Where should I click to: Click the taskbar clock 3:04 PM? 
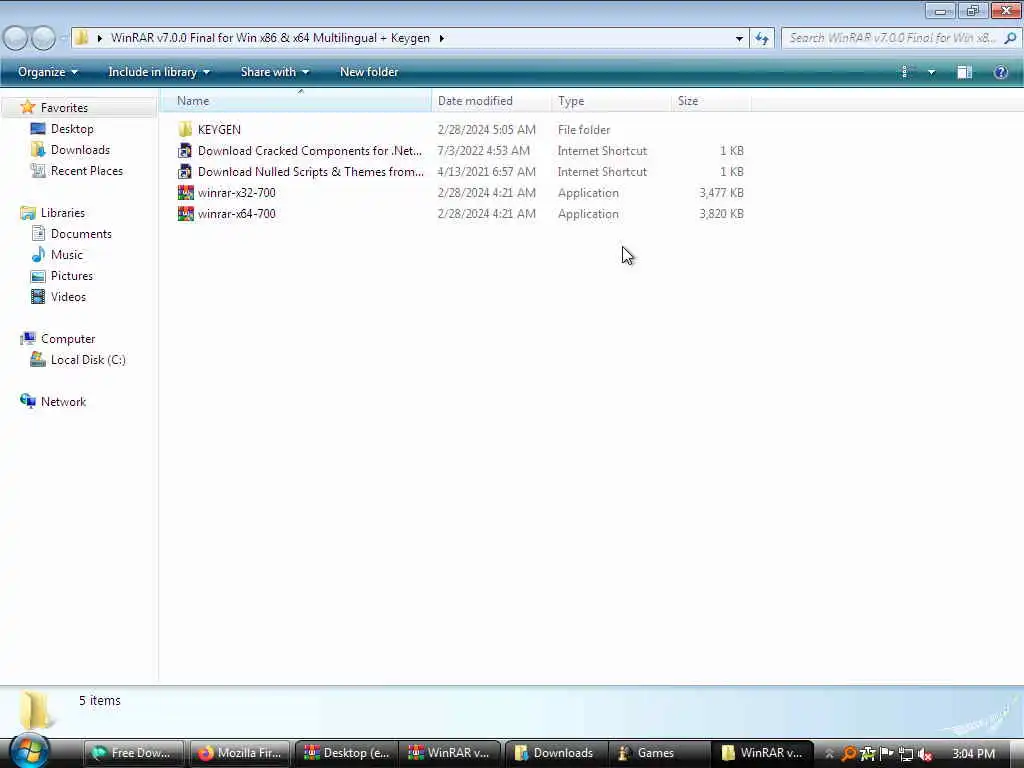click(974, 754)
